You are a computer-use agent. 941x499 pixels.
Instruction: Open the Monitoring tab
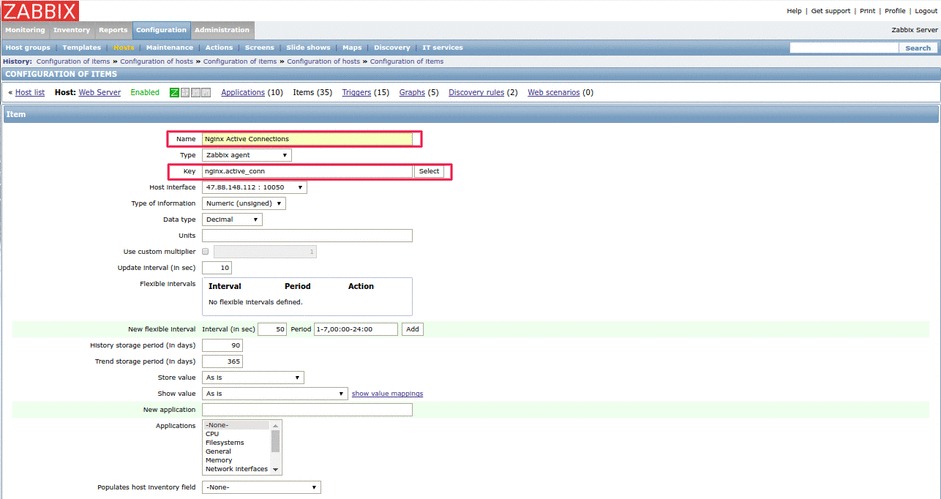[x=25, y=30]
